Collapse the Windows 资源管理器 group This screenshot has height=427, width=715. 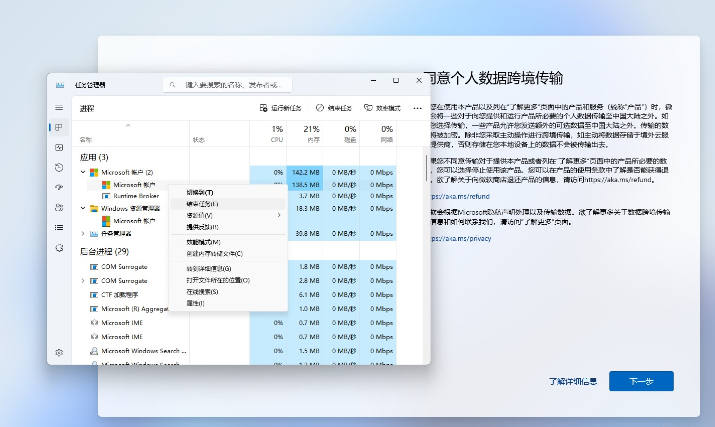click(x=83, y=208)
